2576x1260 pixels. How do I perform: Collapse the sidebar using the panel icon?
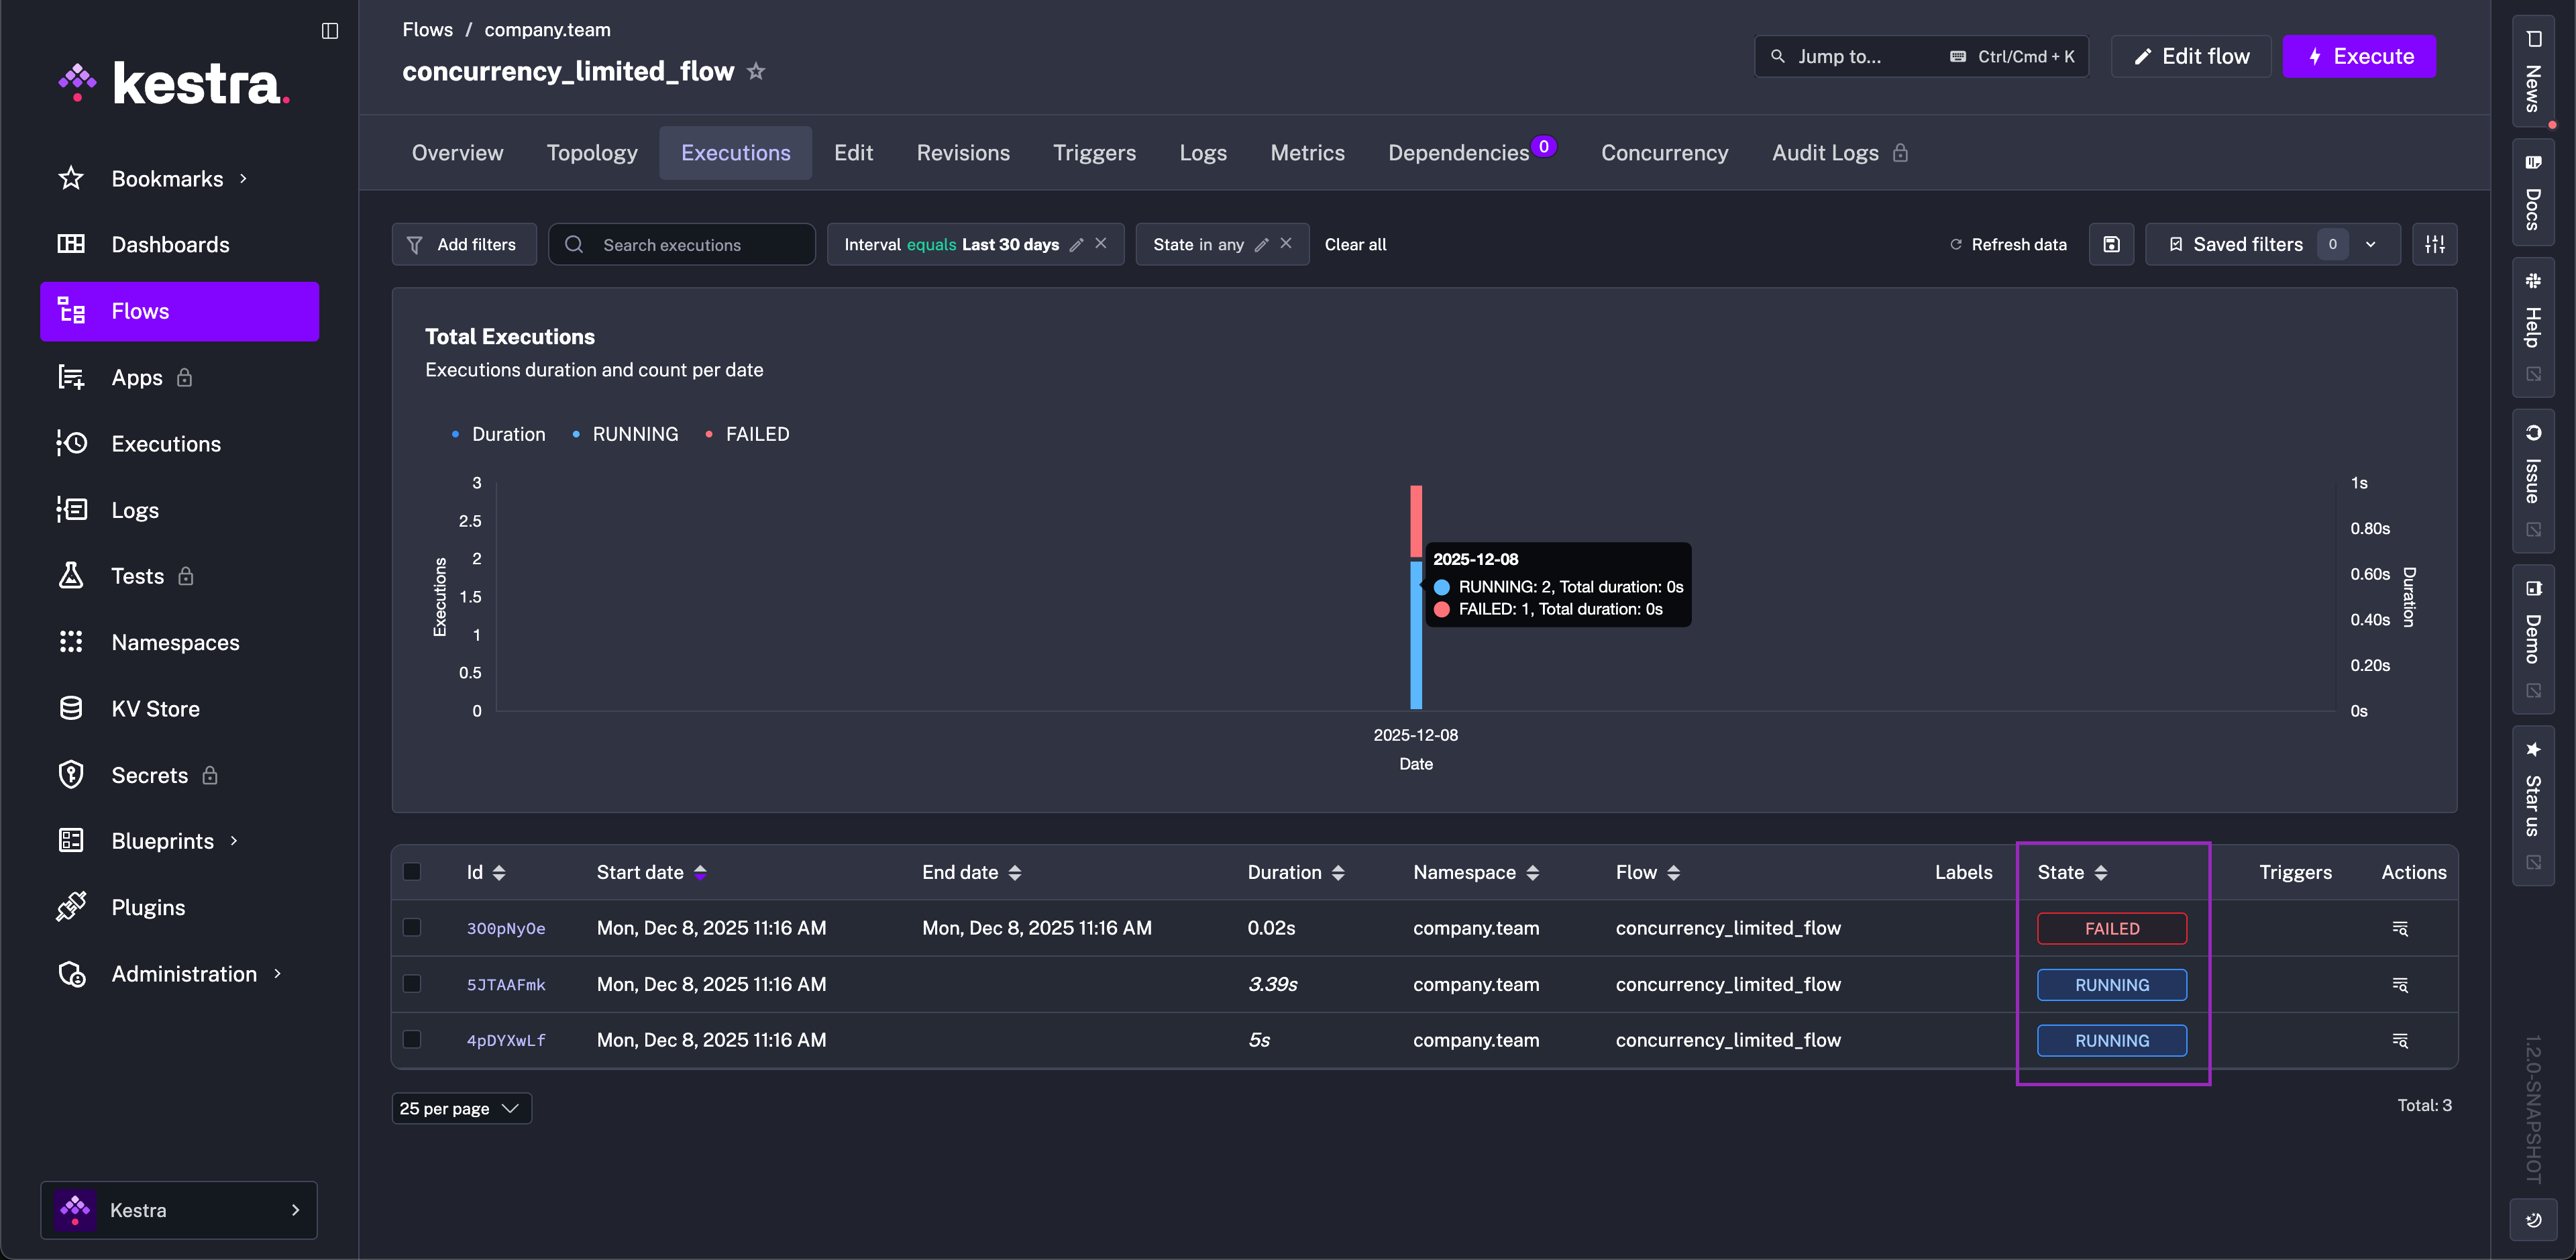(330, 30)
